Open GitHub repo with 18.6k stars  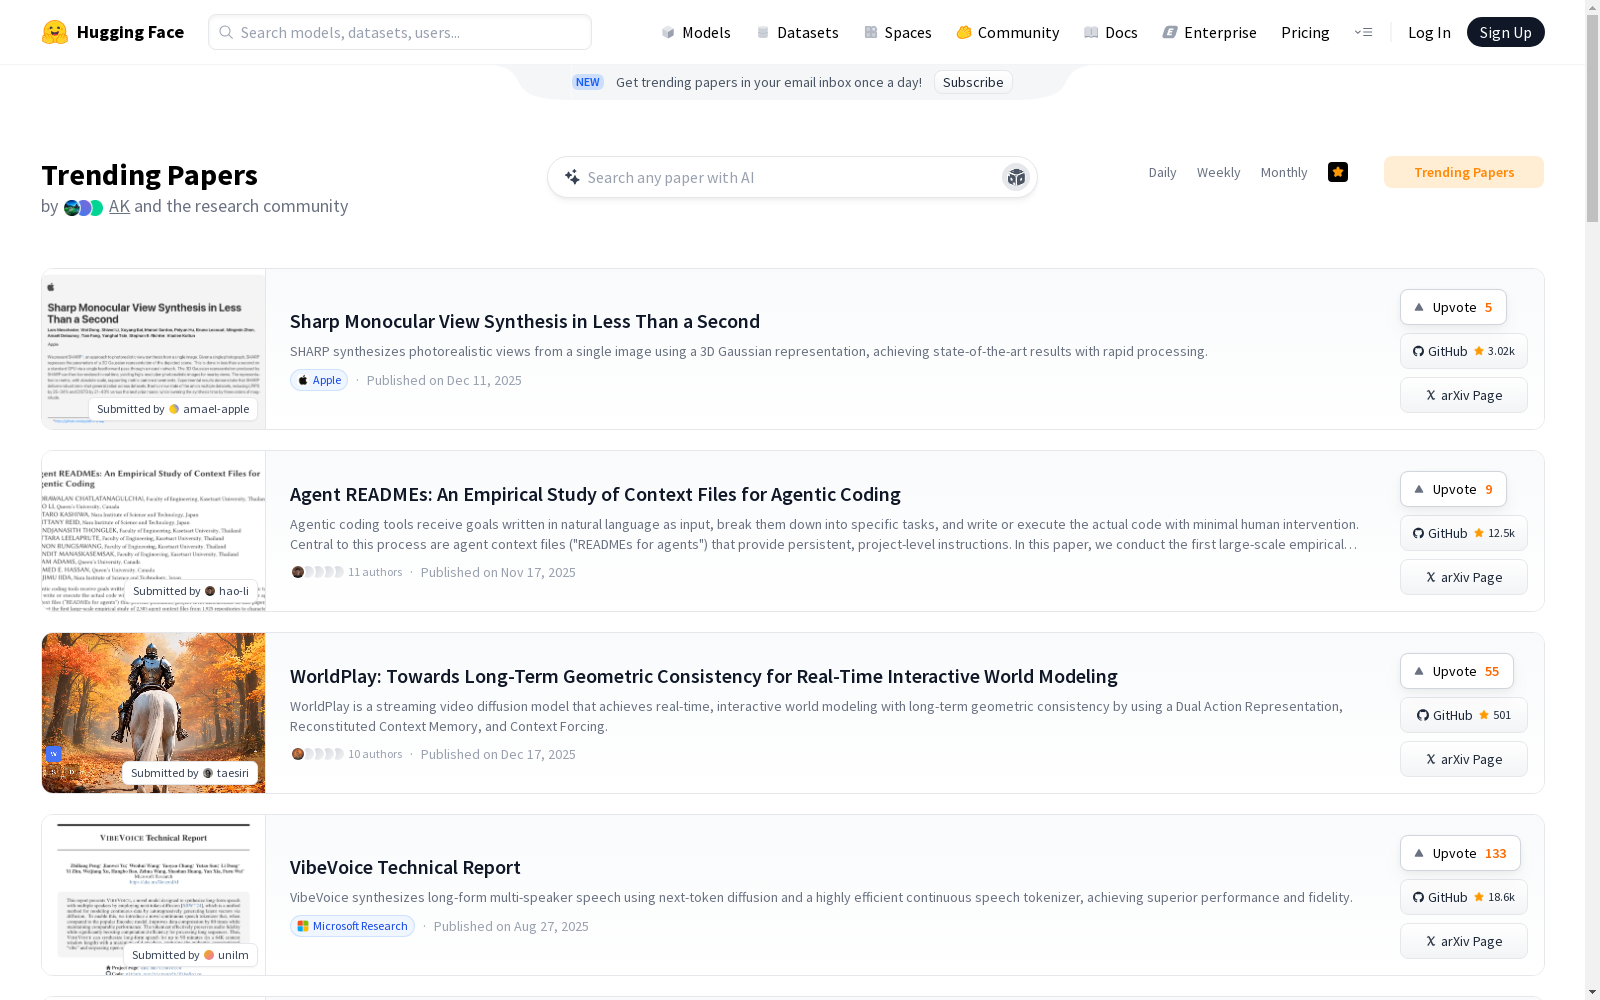pyautogui.click(x=1464, y=897)
